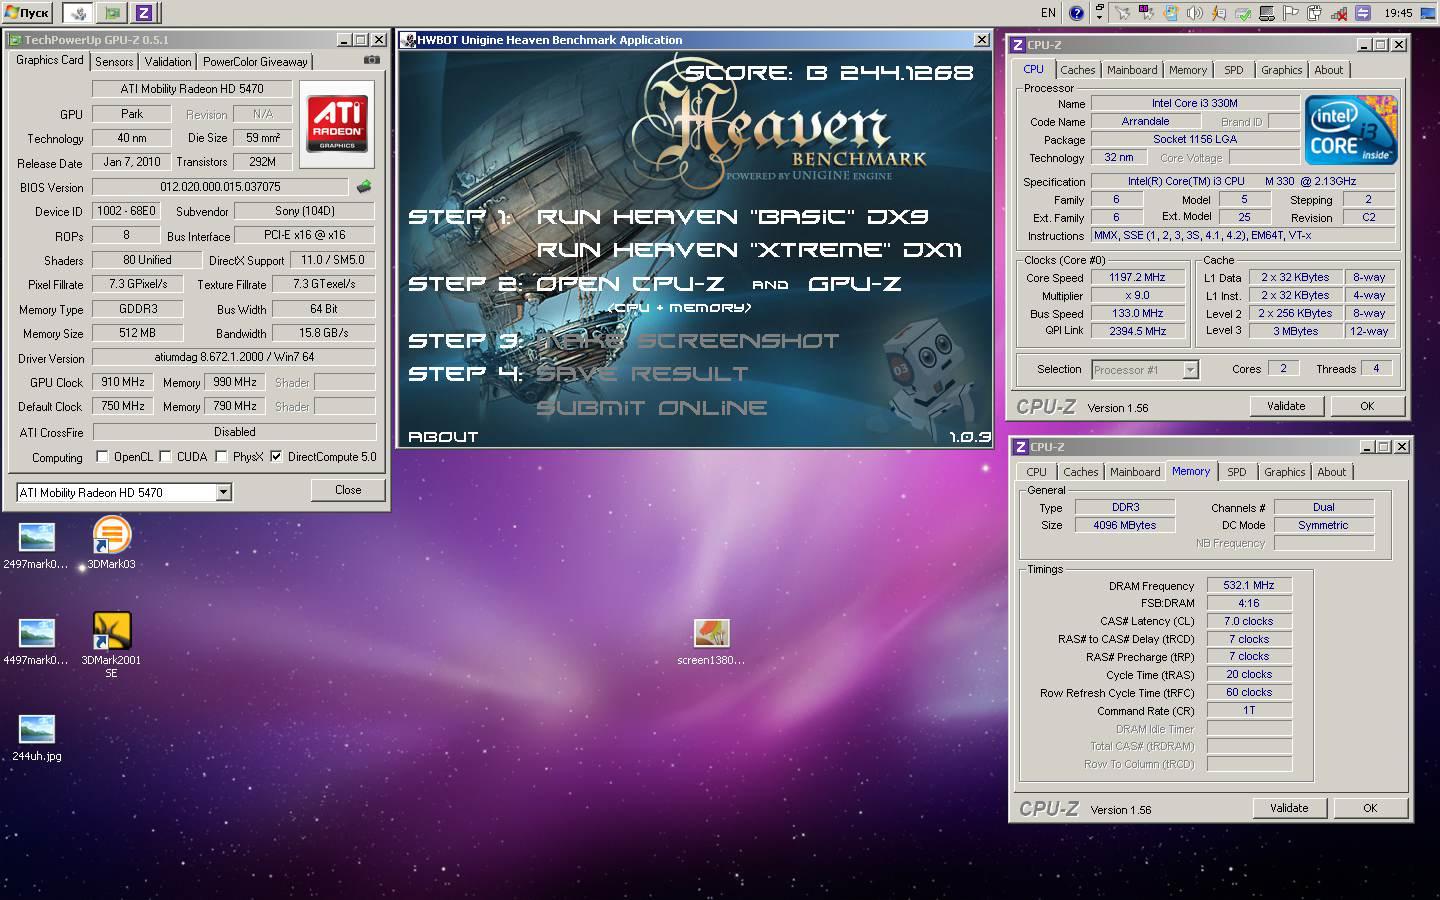Viewport: 1440px width, 900px height.
Task: Click the Intel Core i3 logo in CPU-Z
Action: [1351, 130]
